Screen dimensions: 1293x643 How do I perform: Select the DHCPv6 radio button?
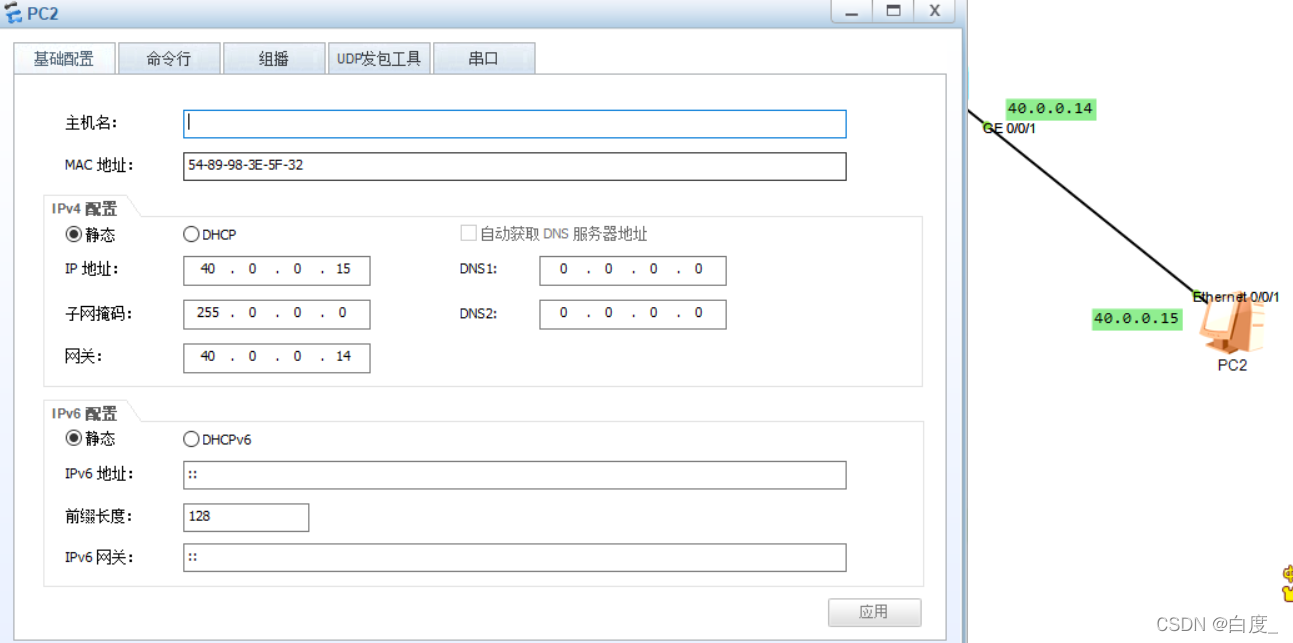(x=191, y=438)
